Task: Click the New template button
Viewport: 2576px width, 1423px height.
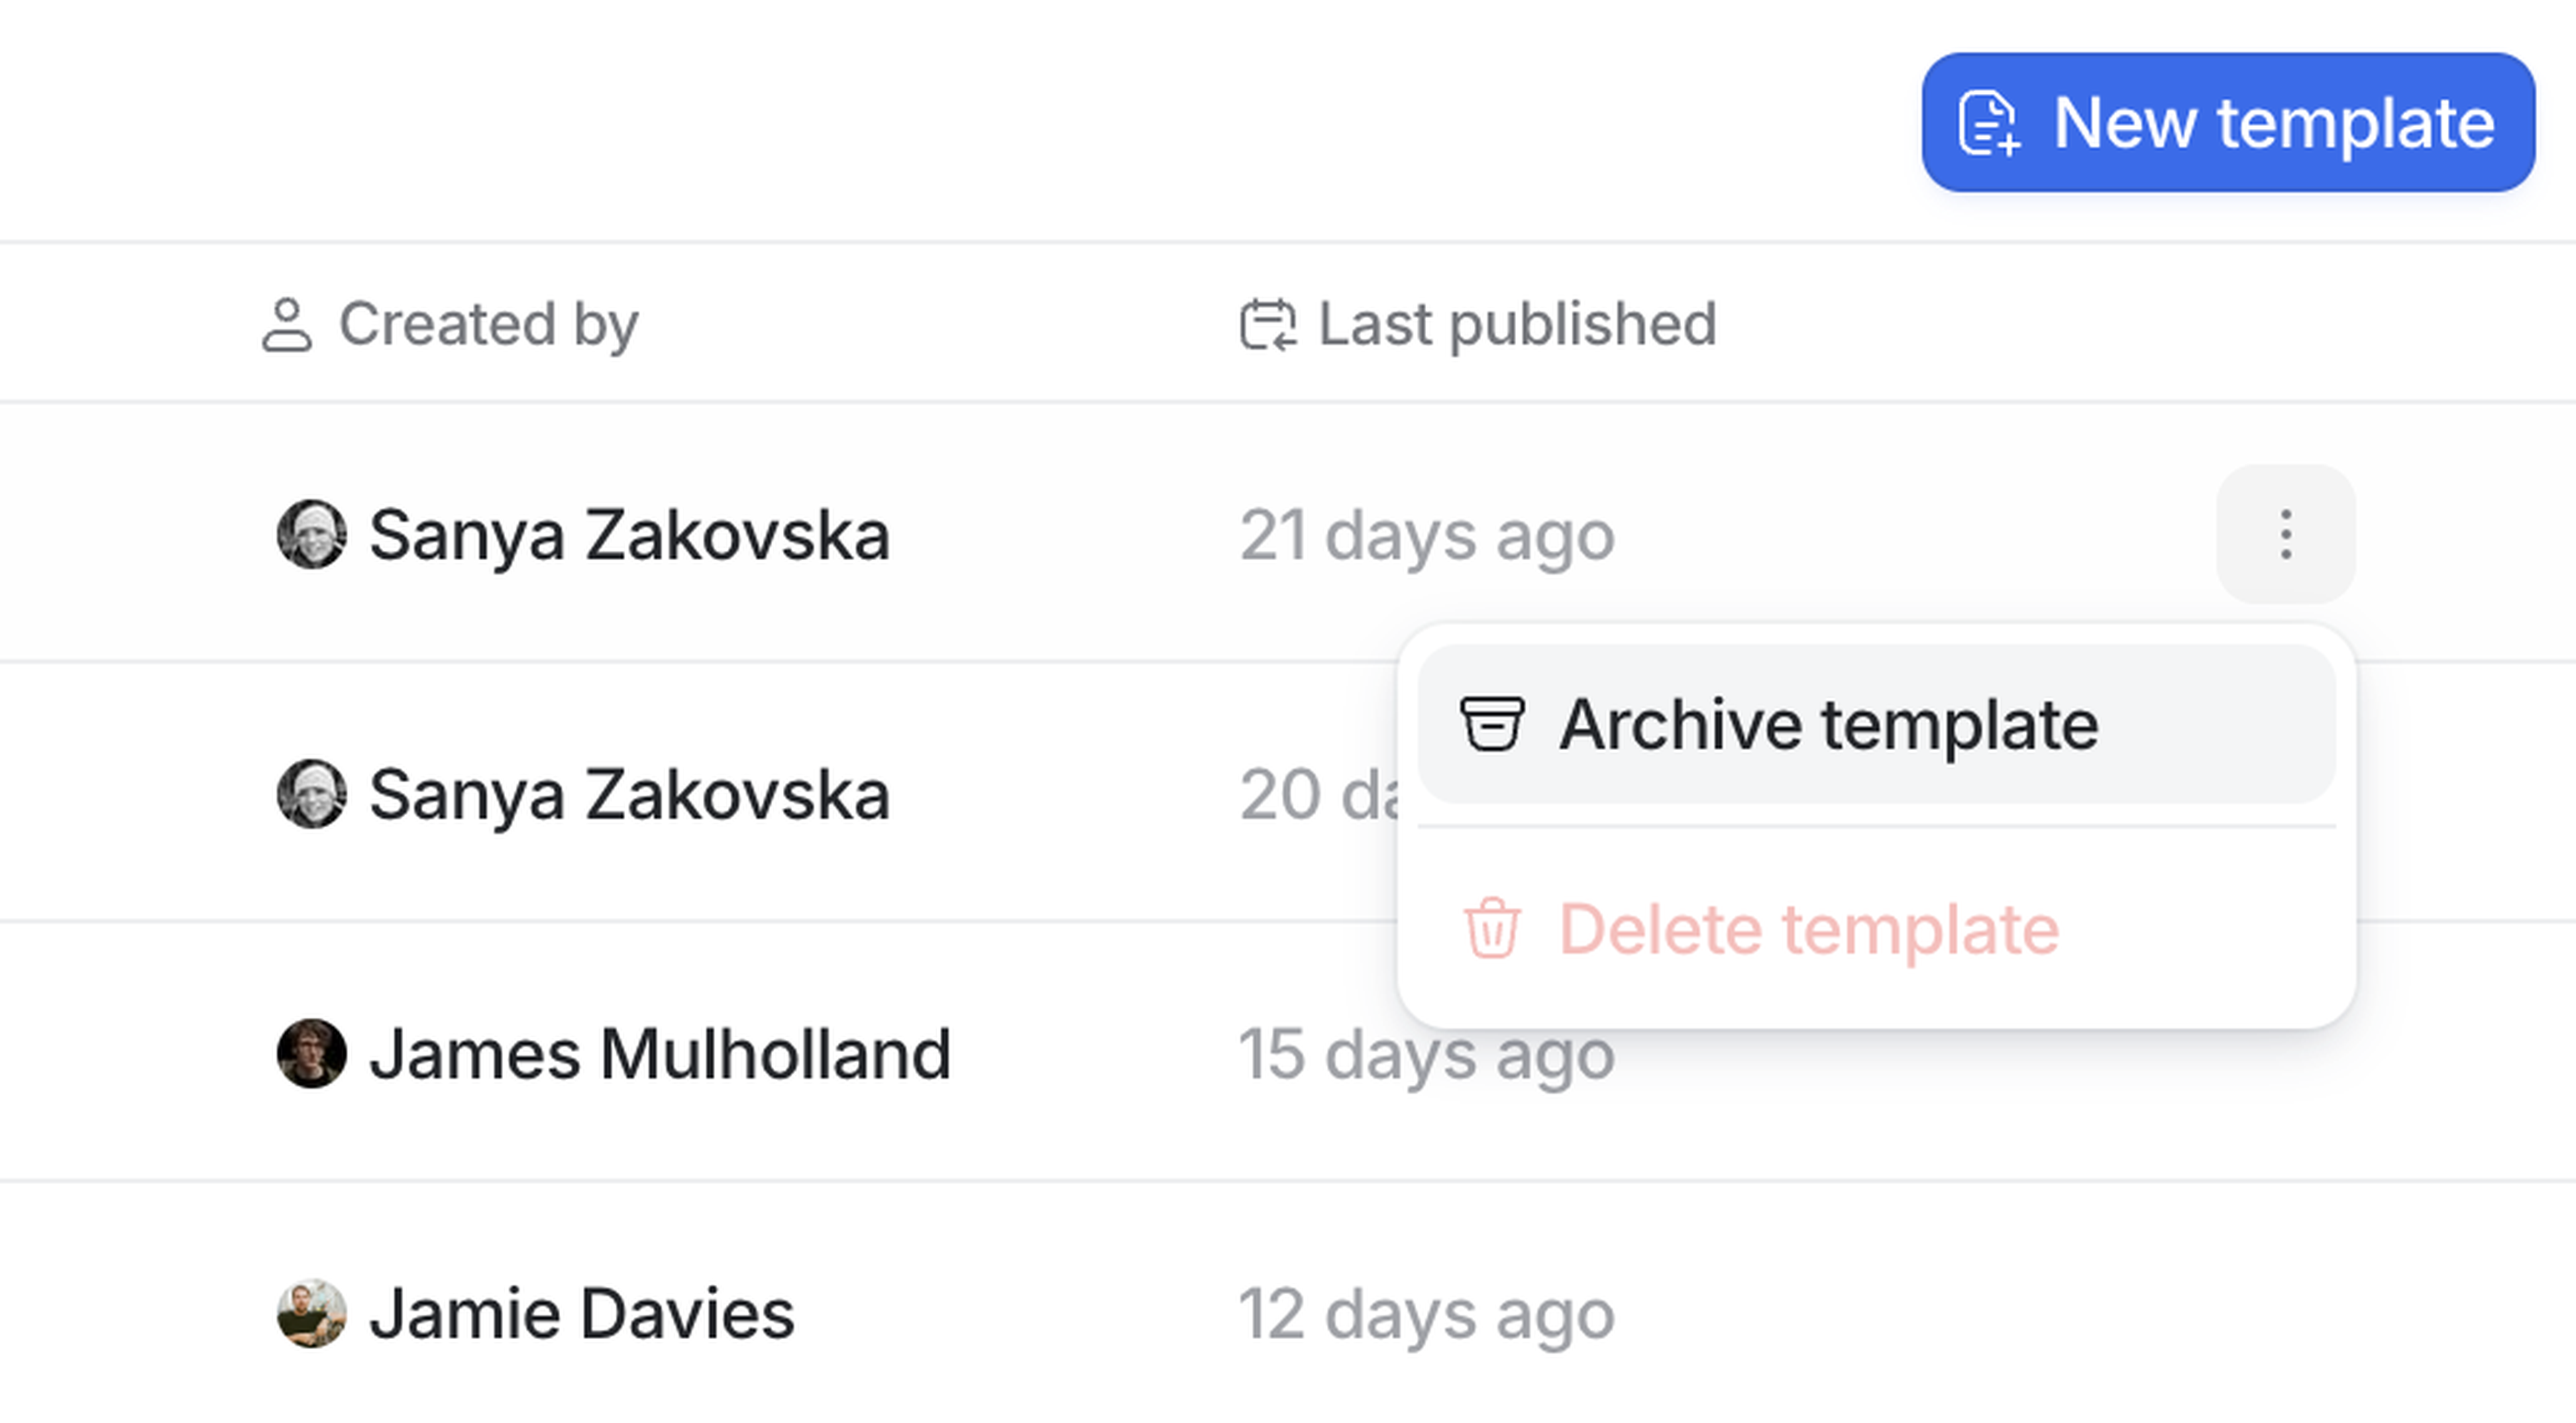Action: click(2227, 122)
